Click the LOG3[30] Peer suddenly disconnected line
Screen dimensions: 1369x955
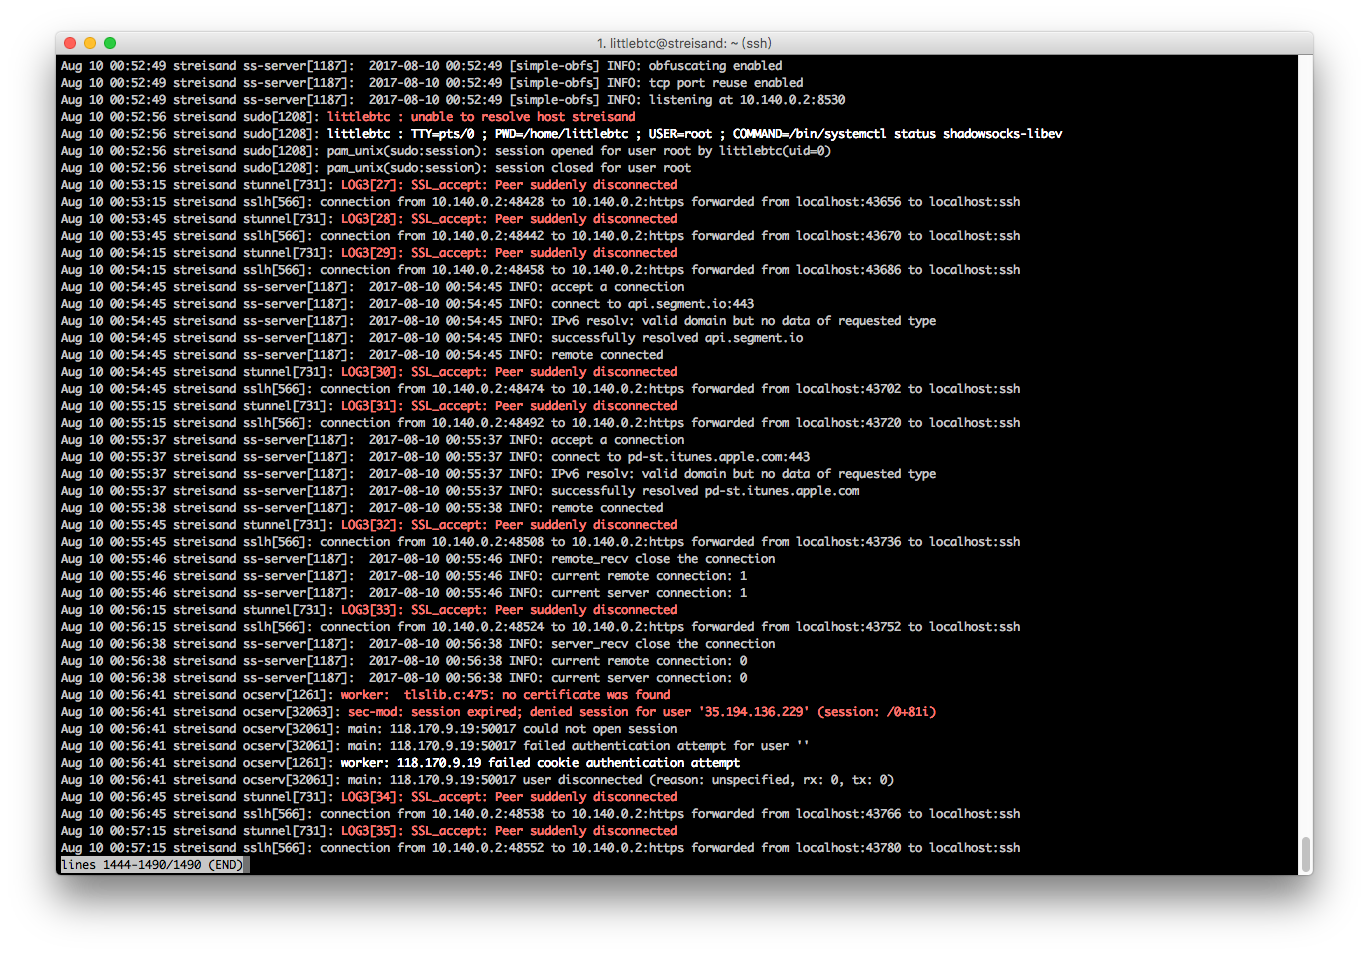[369, 372]
